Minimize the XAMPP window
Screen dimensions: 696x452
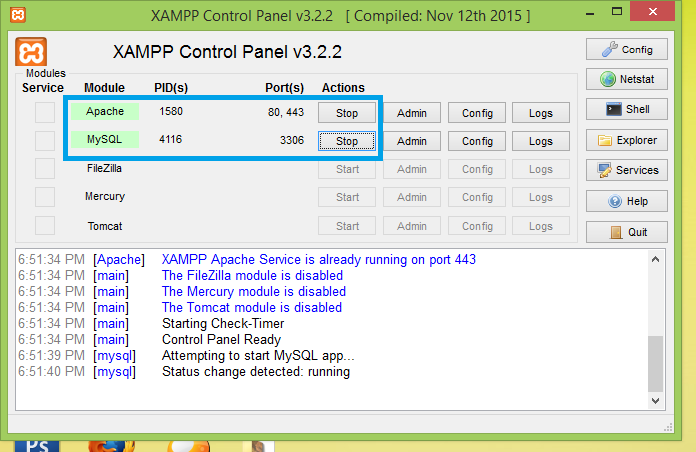(x=590, y=13)
